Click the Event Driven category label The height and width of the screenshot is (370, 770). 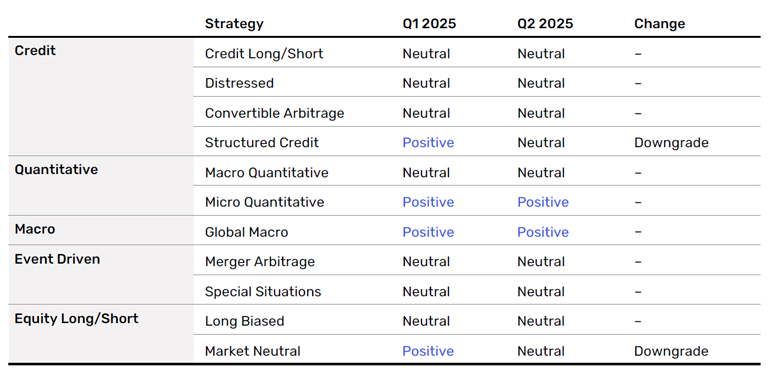click(x=57, y=259)
